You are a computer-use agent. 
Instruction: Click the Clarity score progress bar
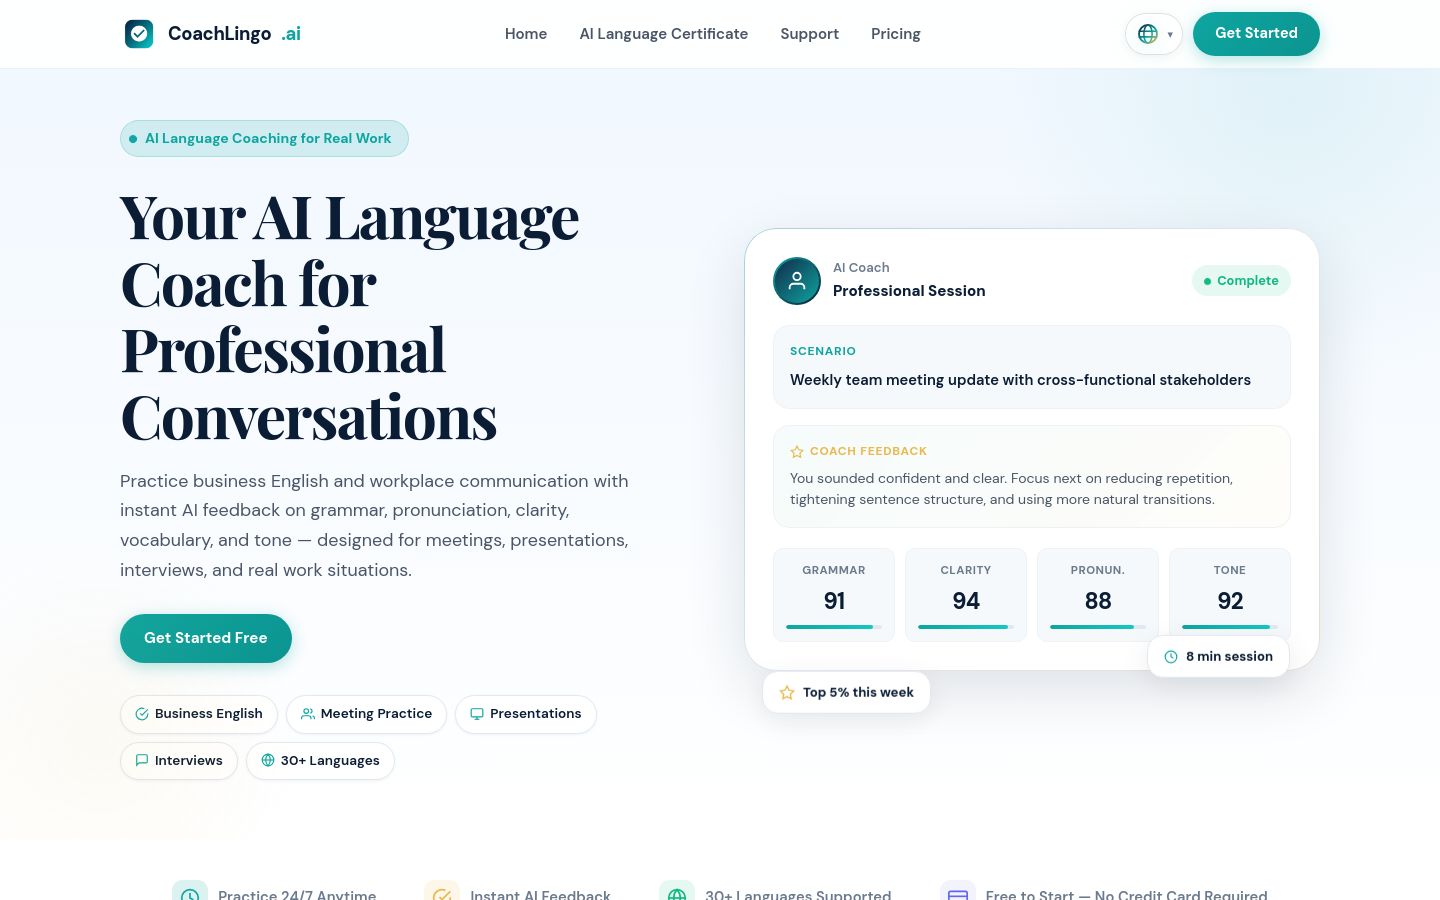[966, 627]
